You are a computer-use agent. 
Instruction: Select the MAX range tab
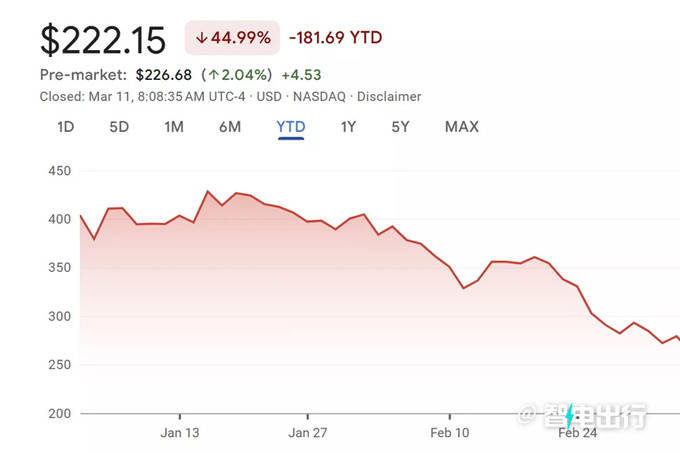click(x=462, y=127)
